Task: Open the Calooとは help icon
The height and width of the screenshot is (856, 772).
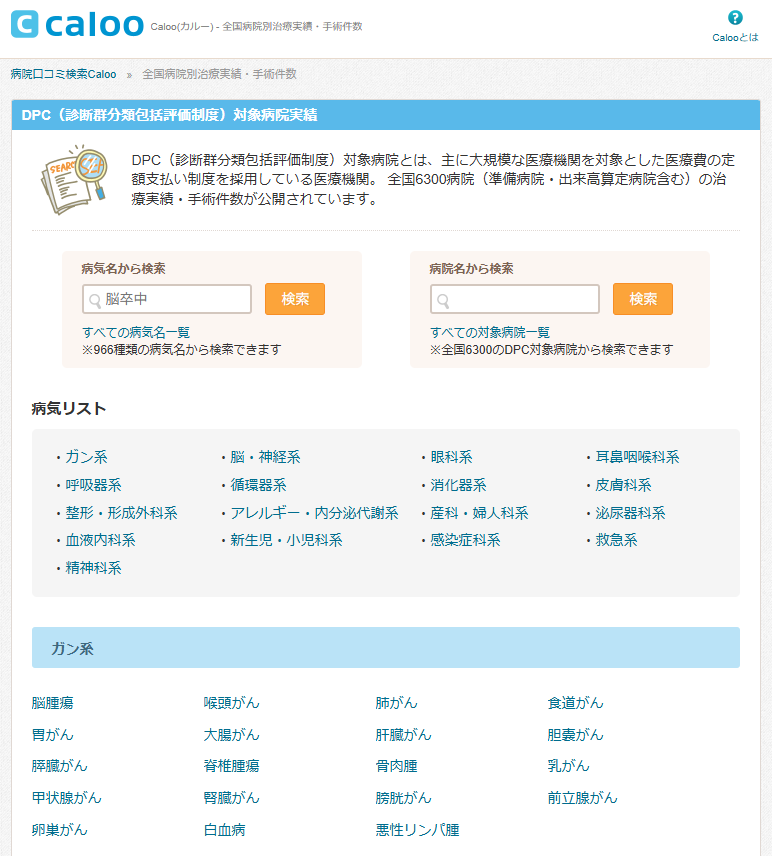Action: click(735, 18)
